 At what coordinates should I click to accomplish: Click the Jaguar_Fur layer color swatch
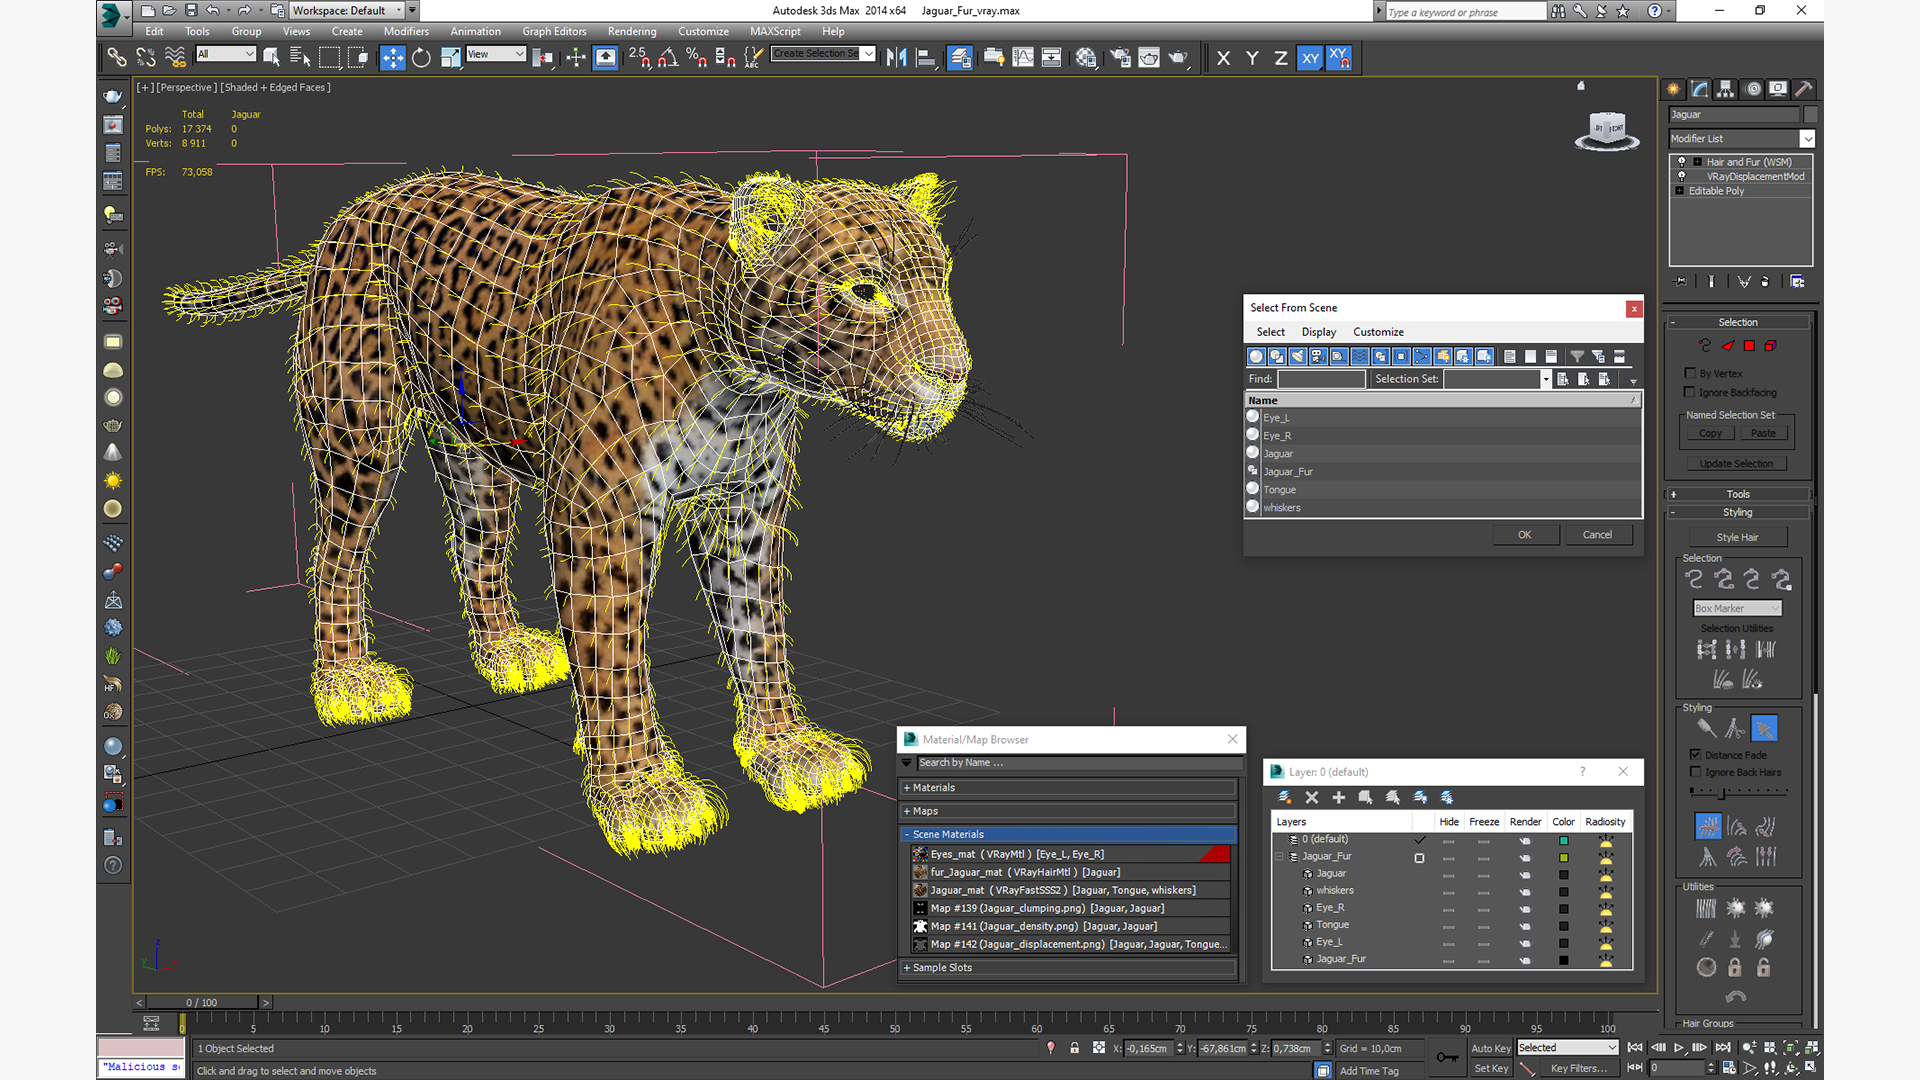(1563, 857)
